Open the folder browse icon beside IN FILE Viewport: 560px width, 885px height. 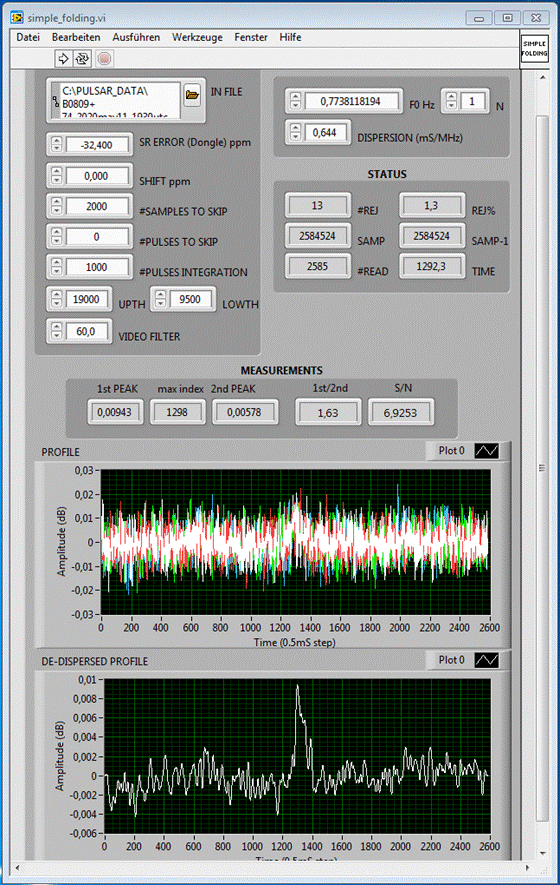(192, 95)
